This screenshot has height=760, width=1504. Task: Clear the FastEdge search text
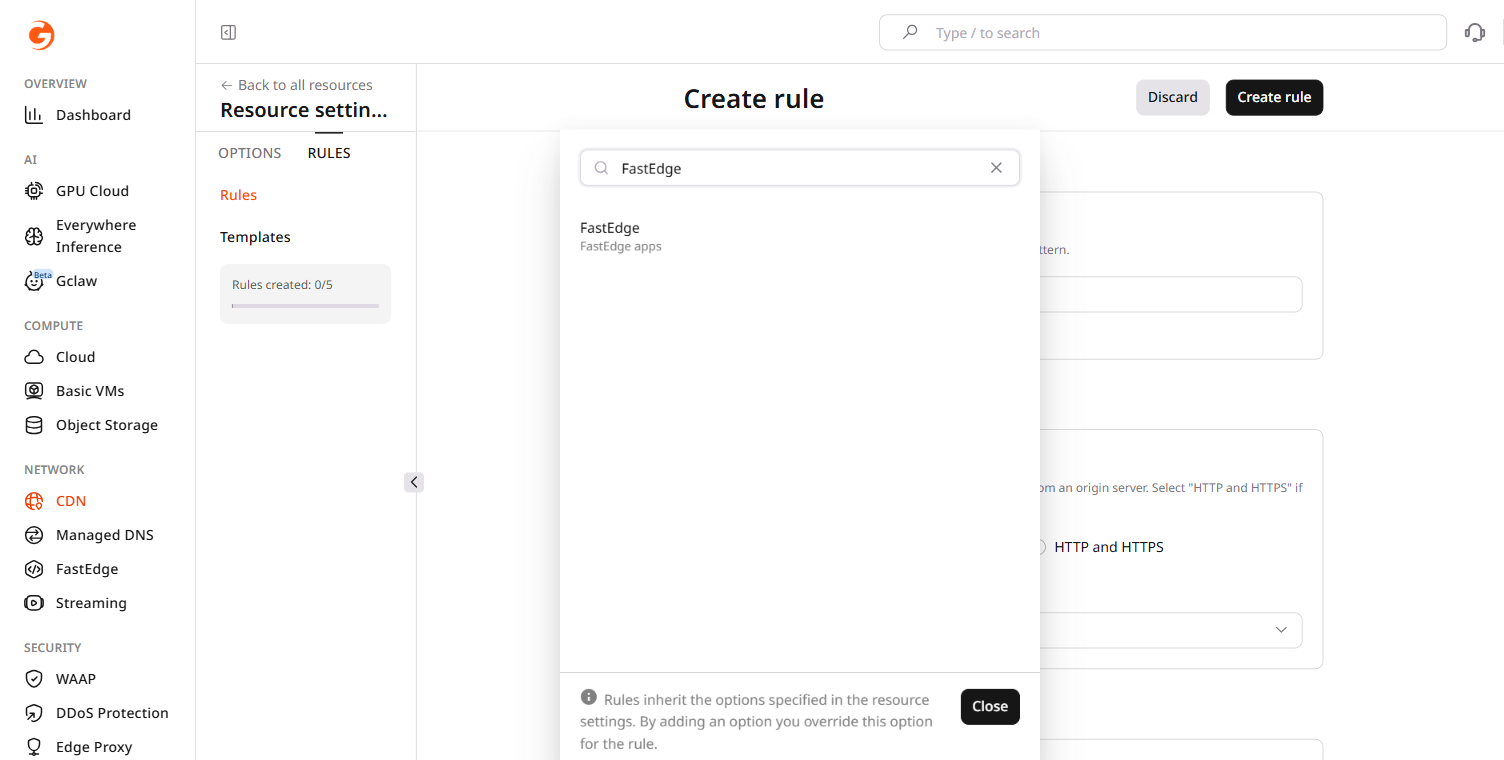(x=996, y=168)
